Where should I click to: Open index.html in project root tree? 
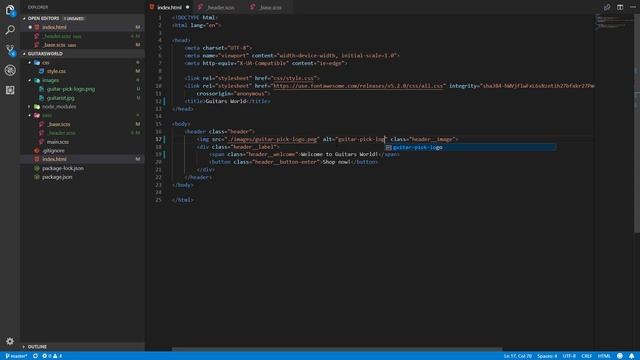click(x=54, y=159)
